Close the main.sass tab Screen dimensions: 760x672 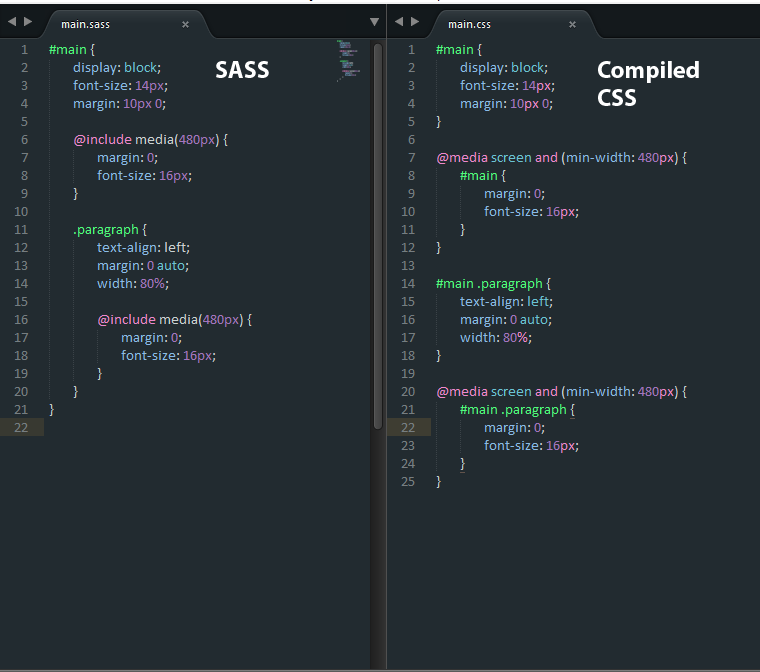pyautogui.click(x=185, y=24)
